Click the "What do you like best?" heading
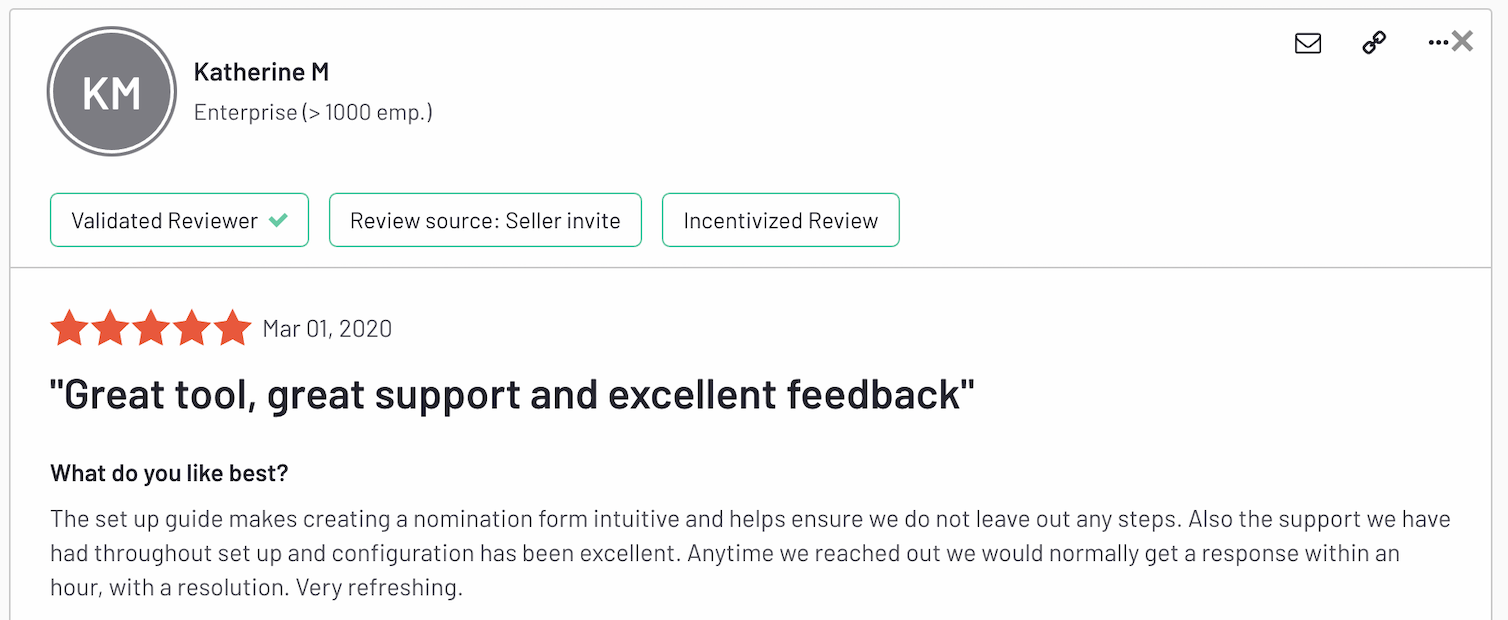The image size is (1508, 620). pos(169,473)
